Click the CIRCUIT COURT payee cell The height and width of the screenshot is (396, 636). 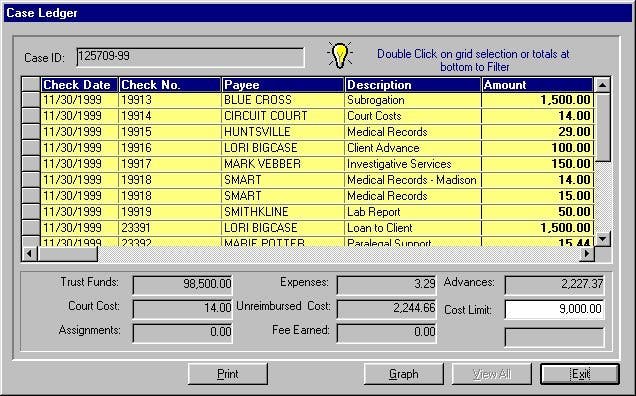(283, 116)
